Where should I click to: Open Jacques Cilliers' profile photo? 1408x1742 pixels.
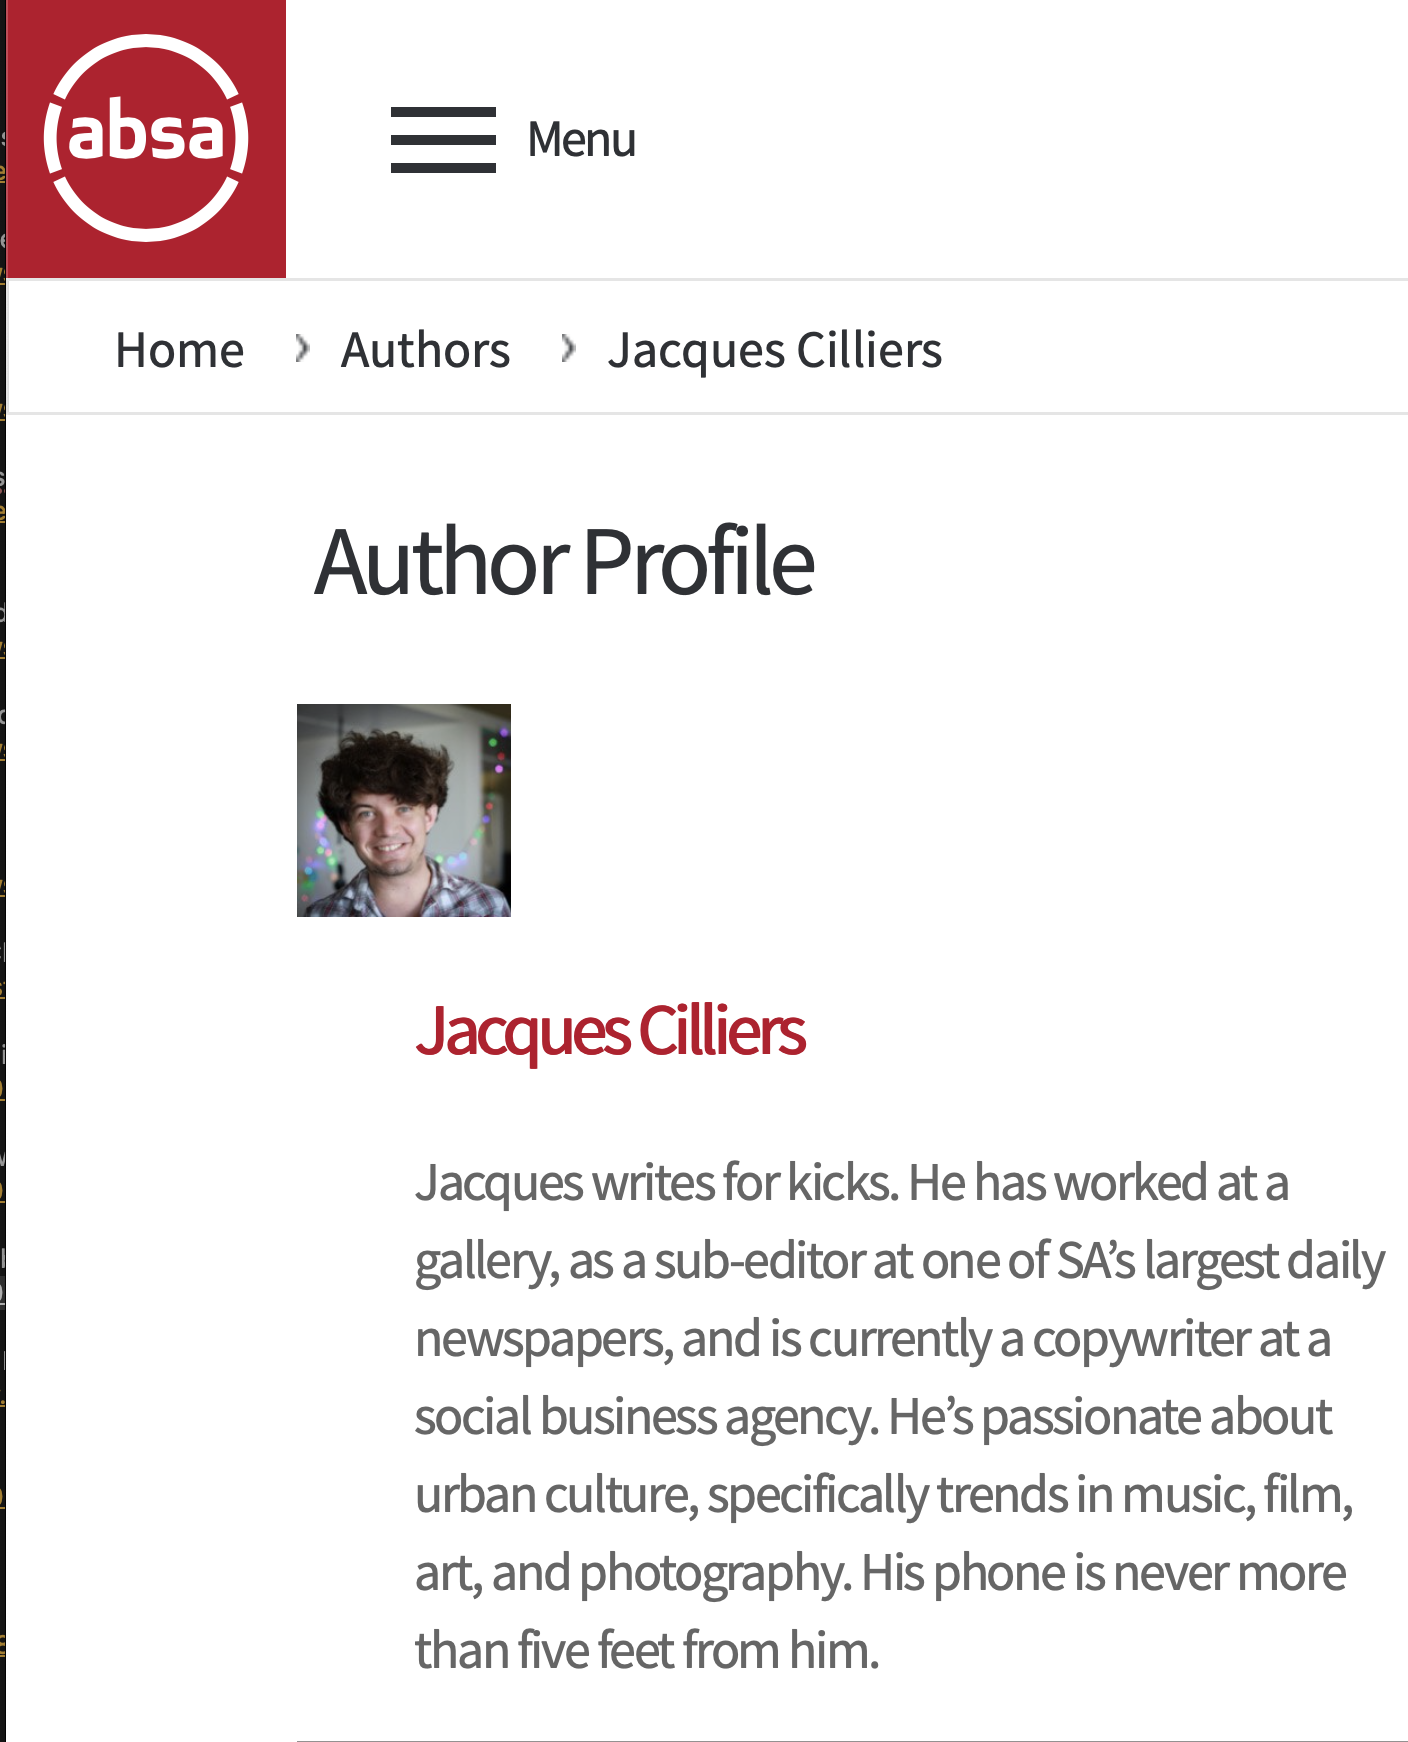(x=404, y=812)
